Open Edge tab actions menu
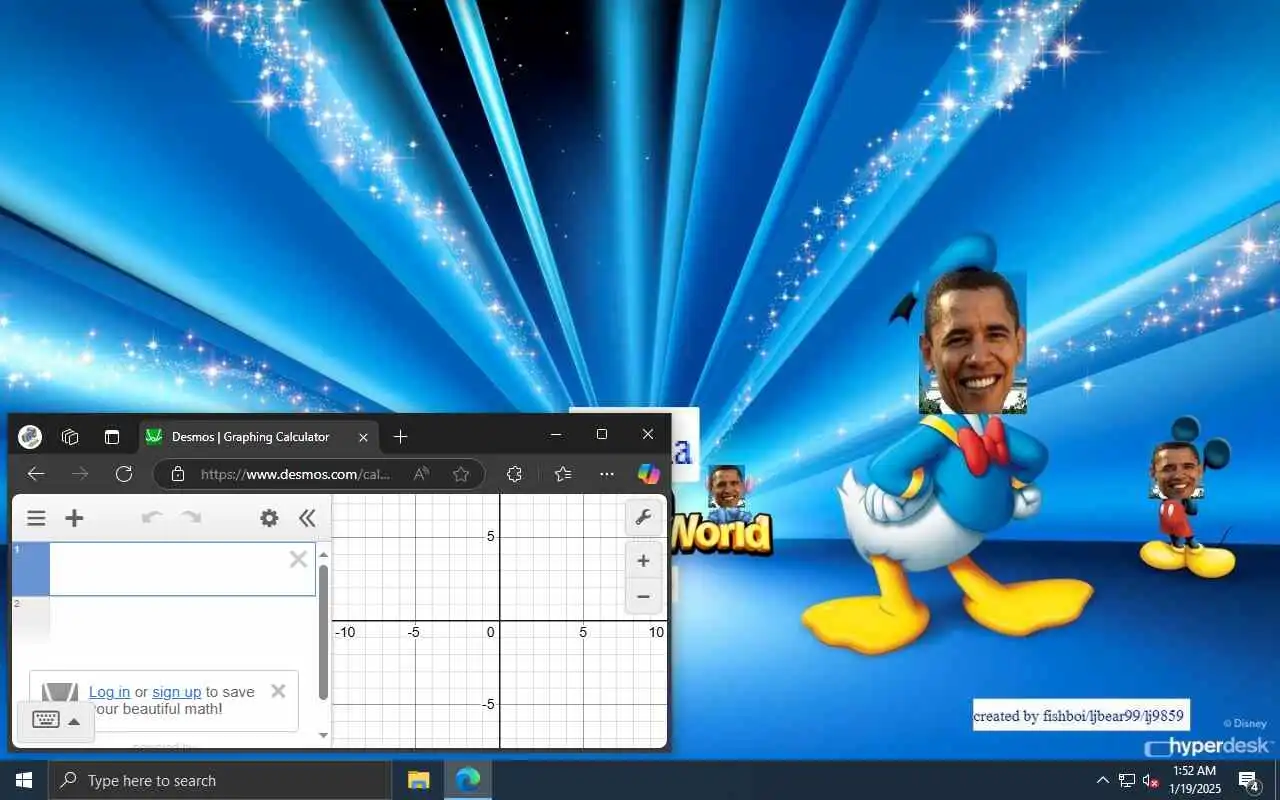 [112, 436]
